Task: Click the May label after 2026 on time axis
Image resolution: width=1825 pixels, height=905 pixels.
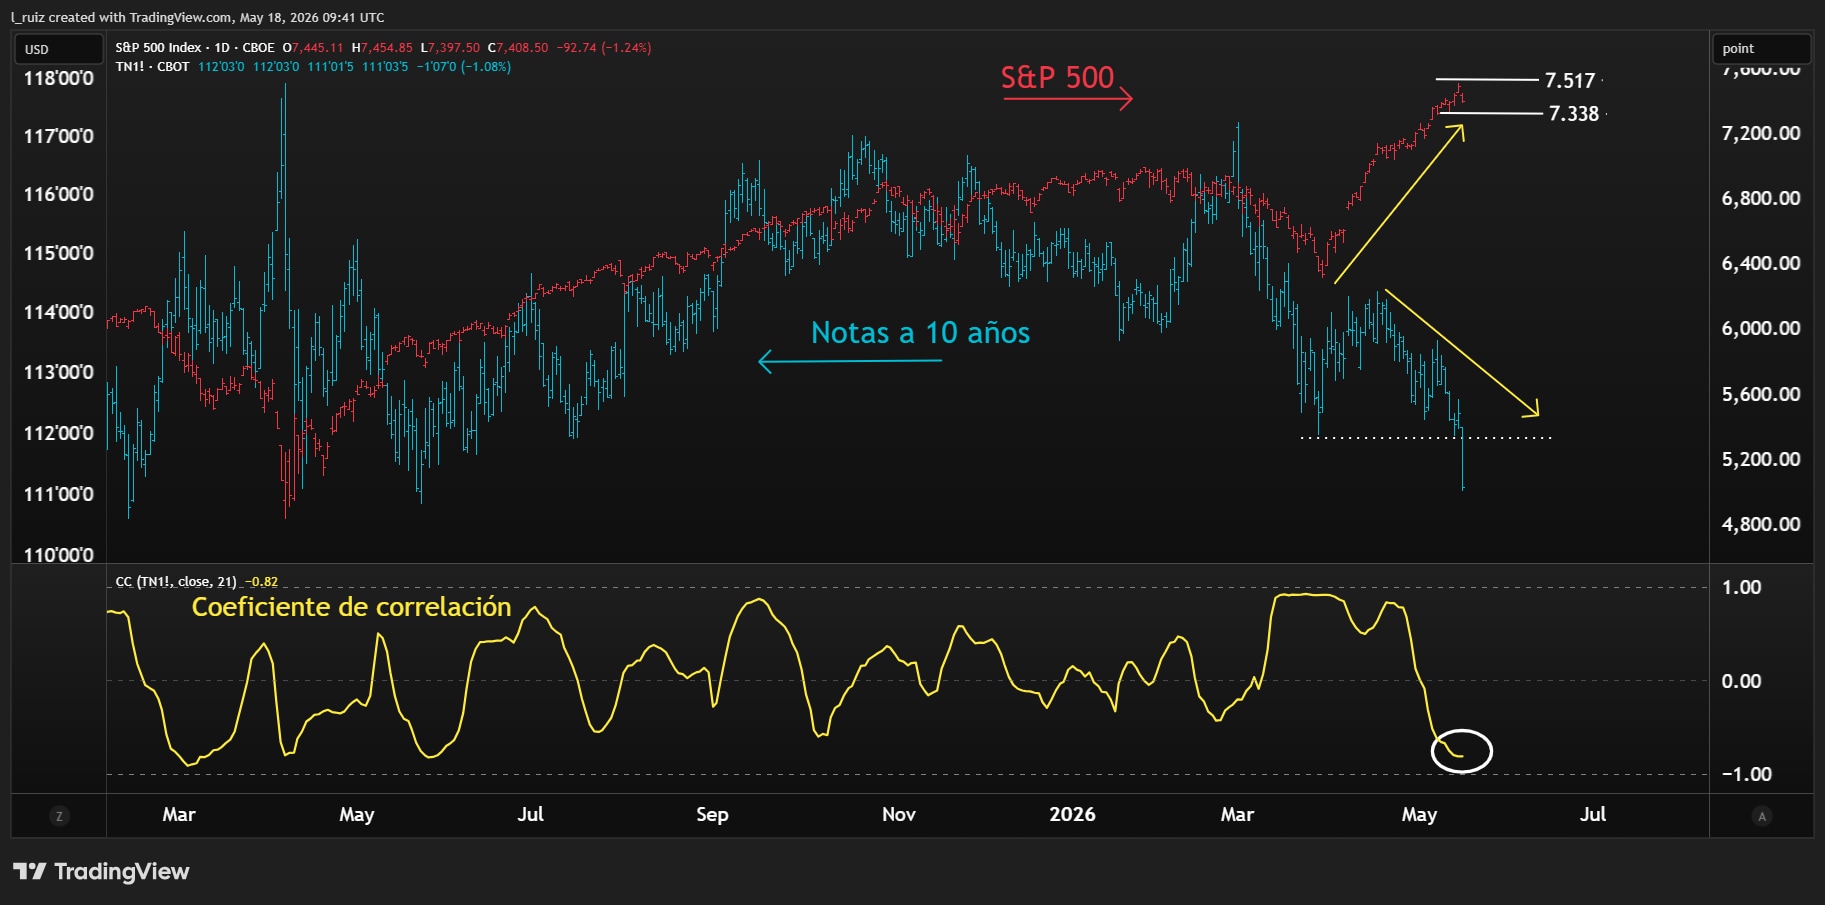Action: click(1419, 814)
